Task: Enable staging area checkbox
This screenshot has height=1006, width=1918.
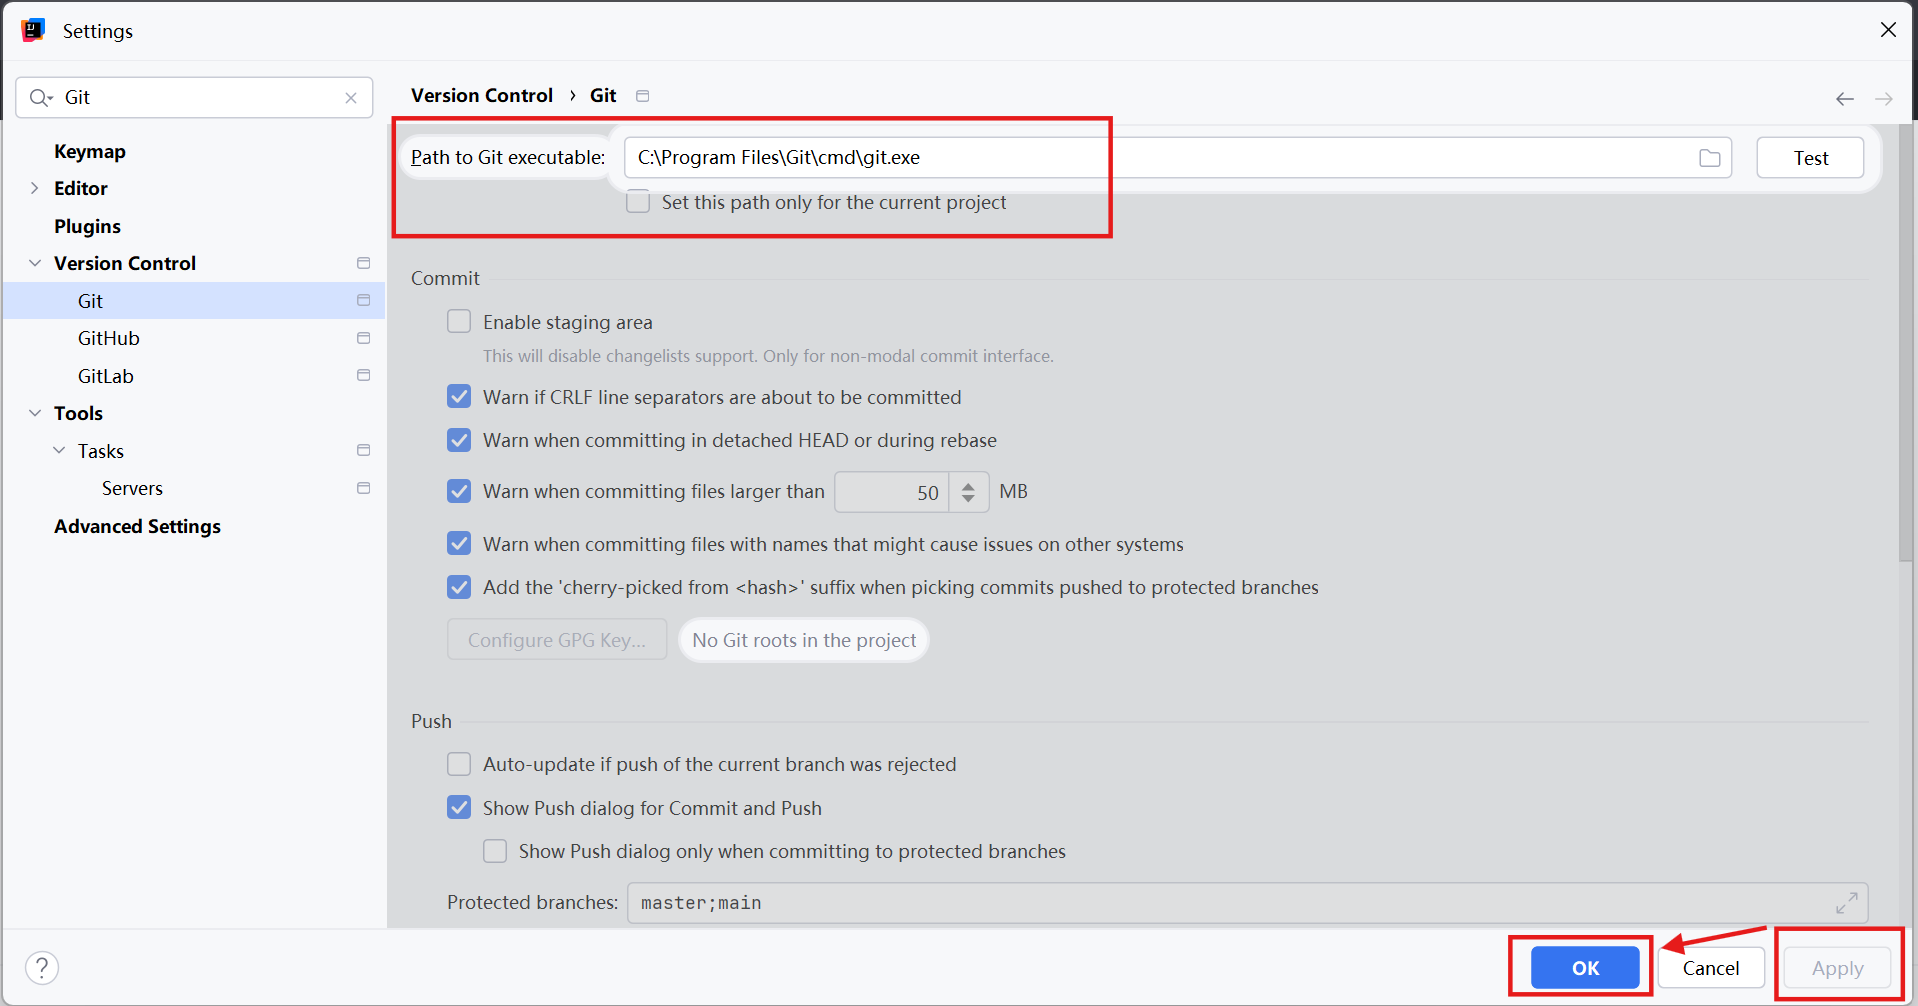Action: pos(459,321)
